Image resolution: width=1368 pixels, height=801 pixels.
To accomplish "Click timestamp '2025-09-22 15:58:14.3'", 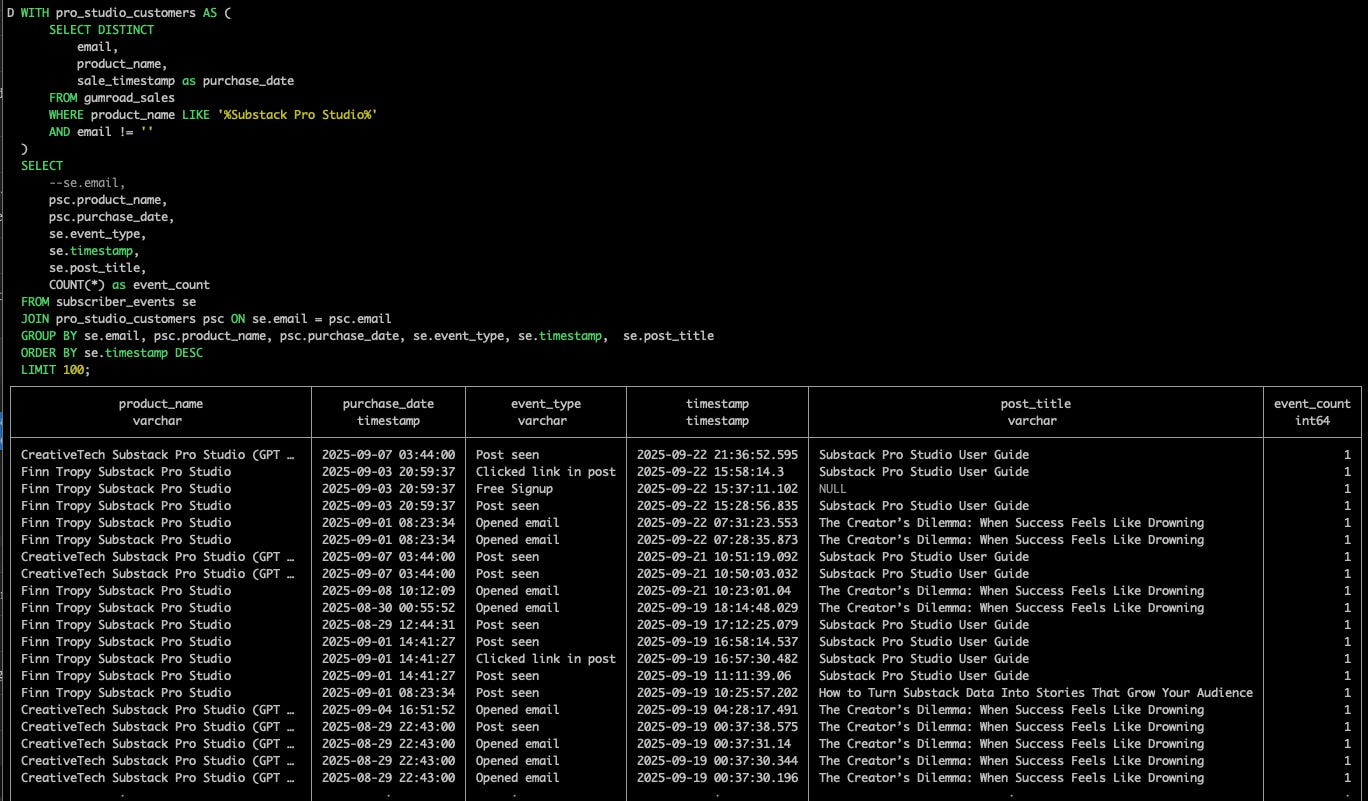I will click(710, 472).
